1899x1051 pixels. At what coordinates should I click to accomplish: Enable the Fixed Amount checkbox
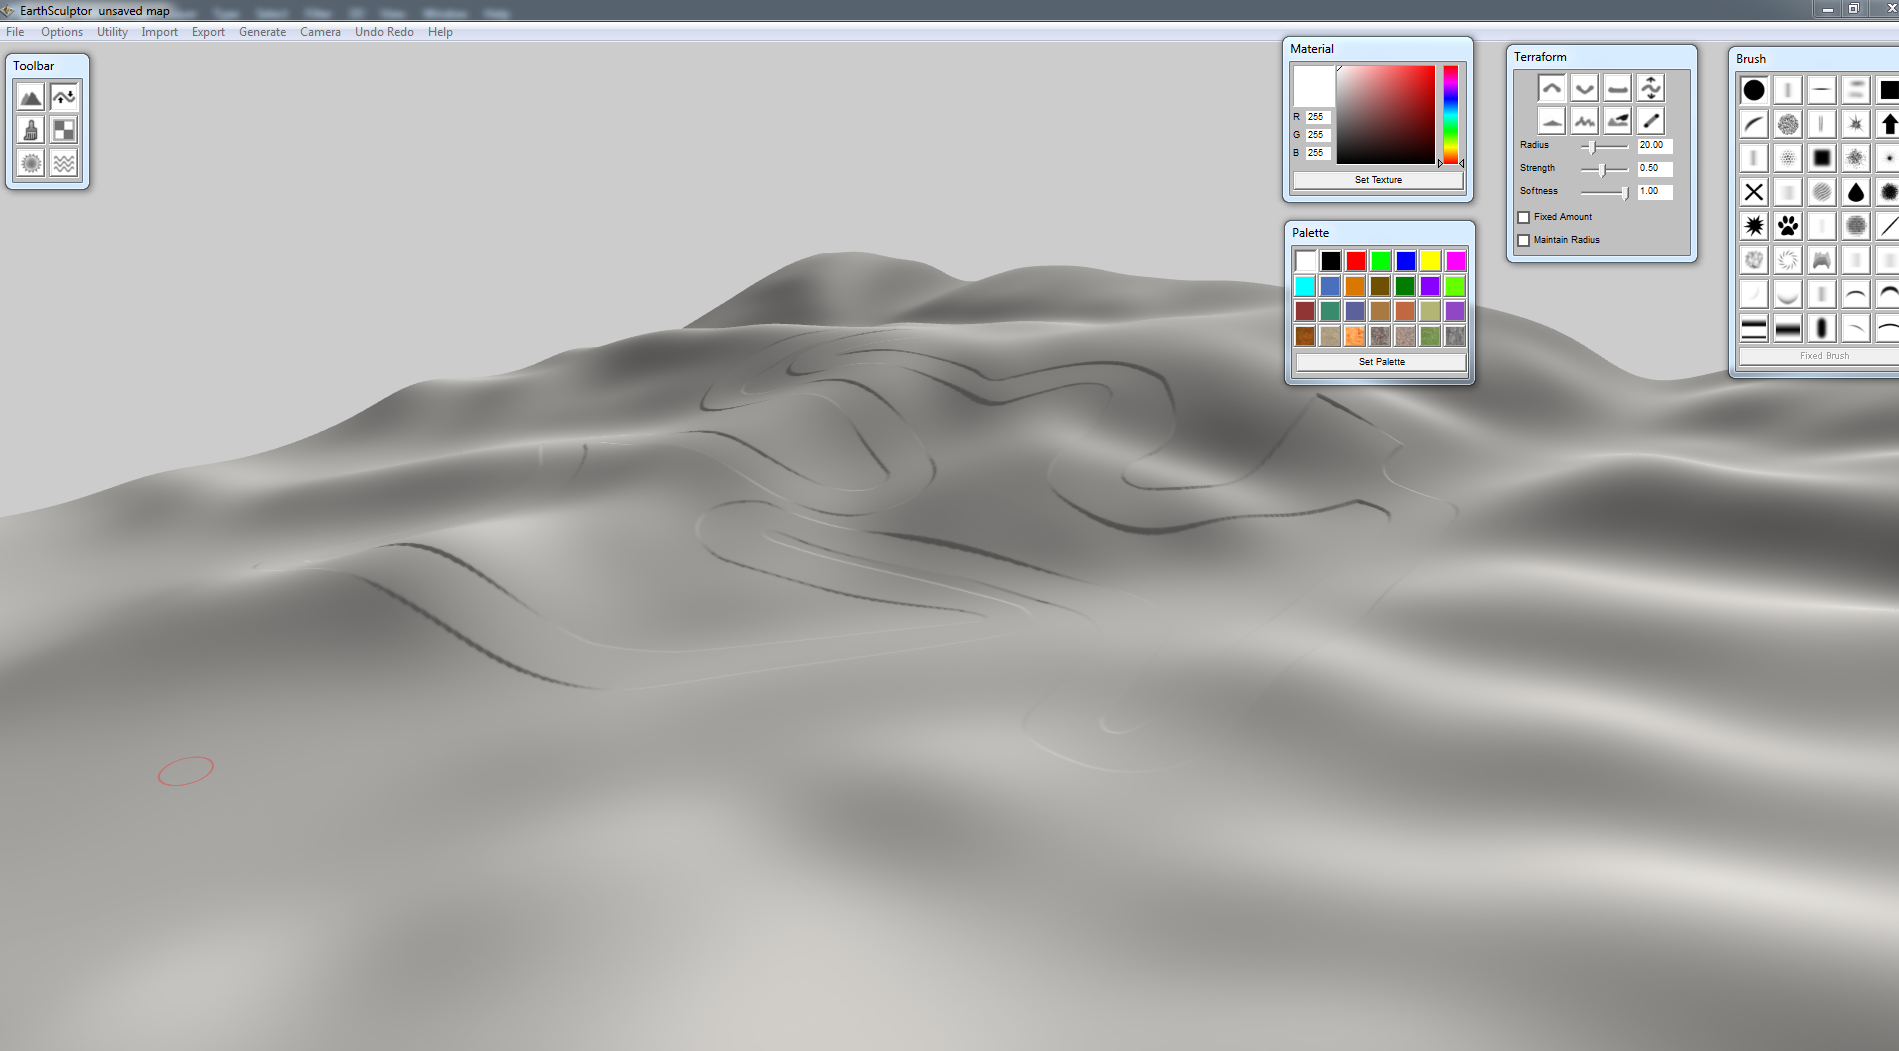point(1524,217)
